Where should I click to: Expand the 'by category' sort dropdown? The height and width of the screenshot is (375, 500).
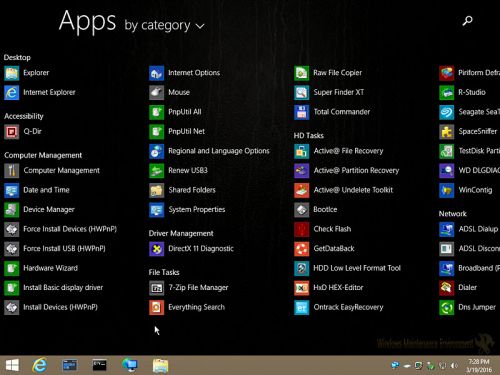[164, 26]
